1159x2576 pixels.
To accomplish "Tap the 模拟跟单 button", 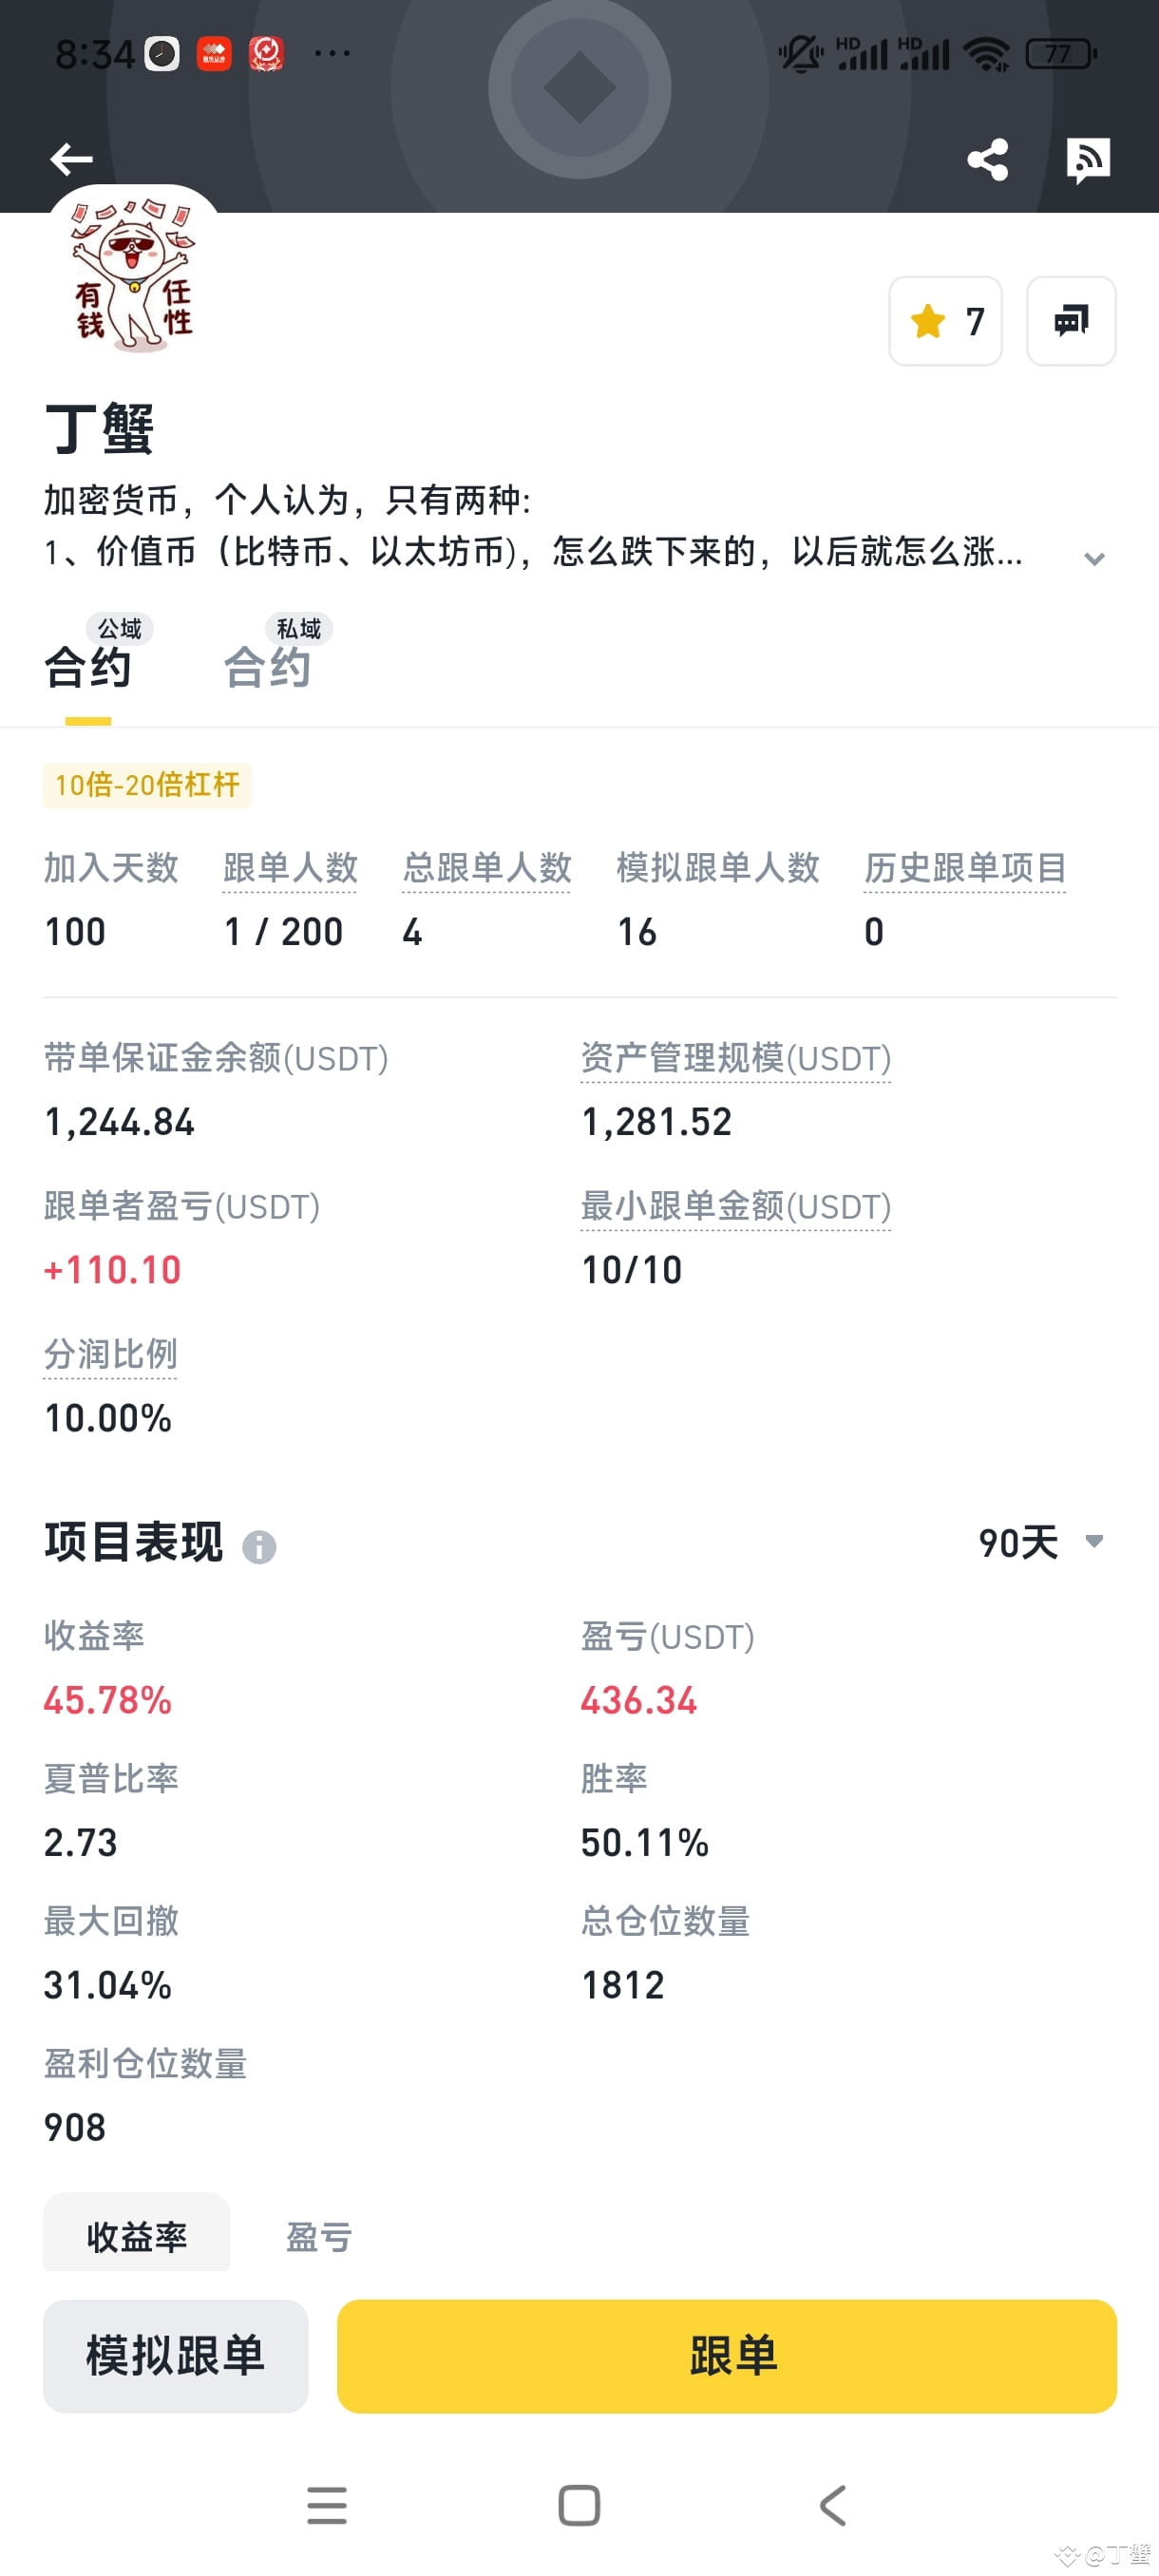I will (175, 2355).
